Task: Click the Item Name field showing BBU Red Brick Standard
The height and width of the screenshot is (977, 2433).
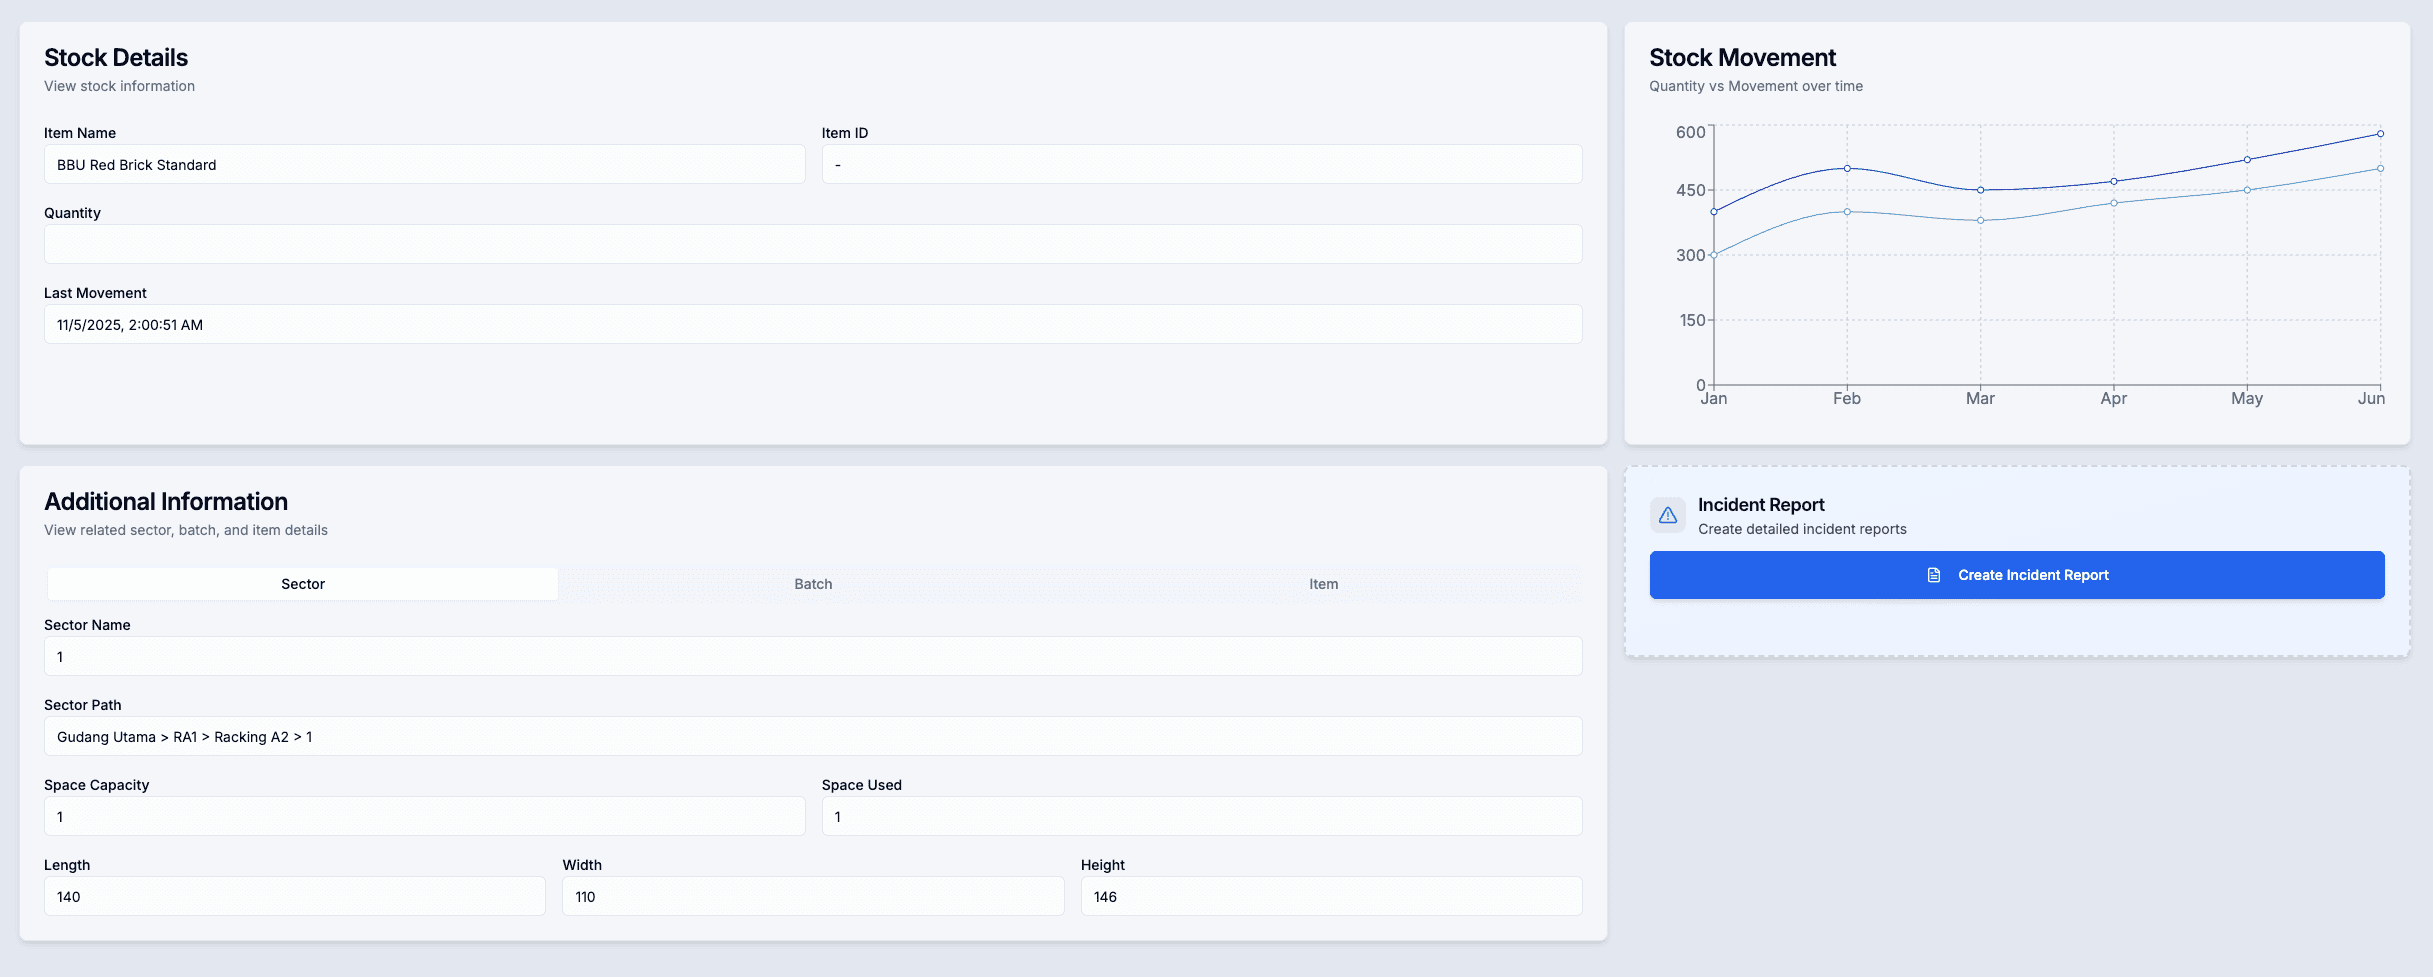Action: pyautogui.click(x=424, y=164)
